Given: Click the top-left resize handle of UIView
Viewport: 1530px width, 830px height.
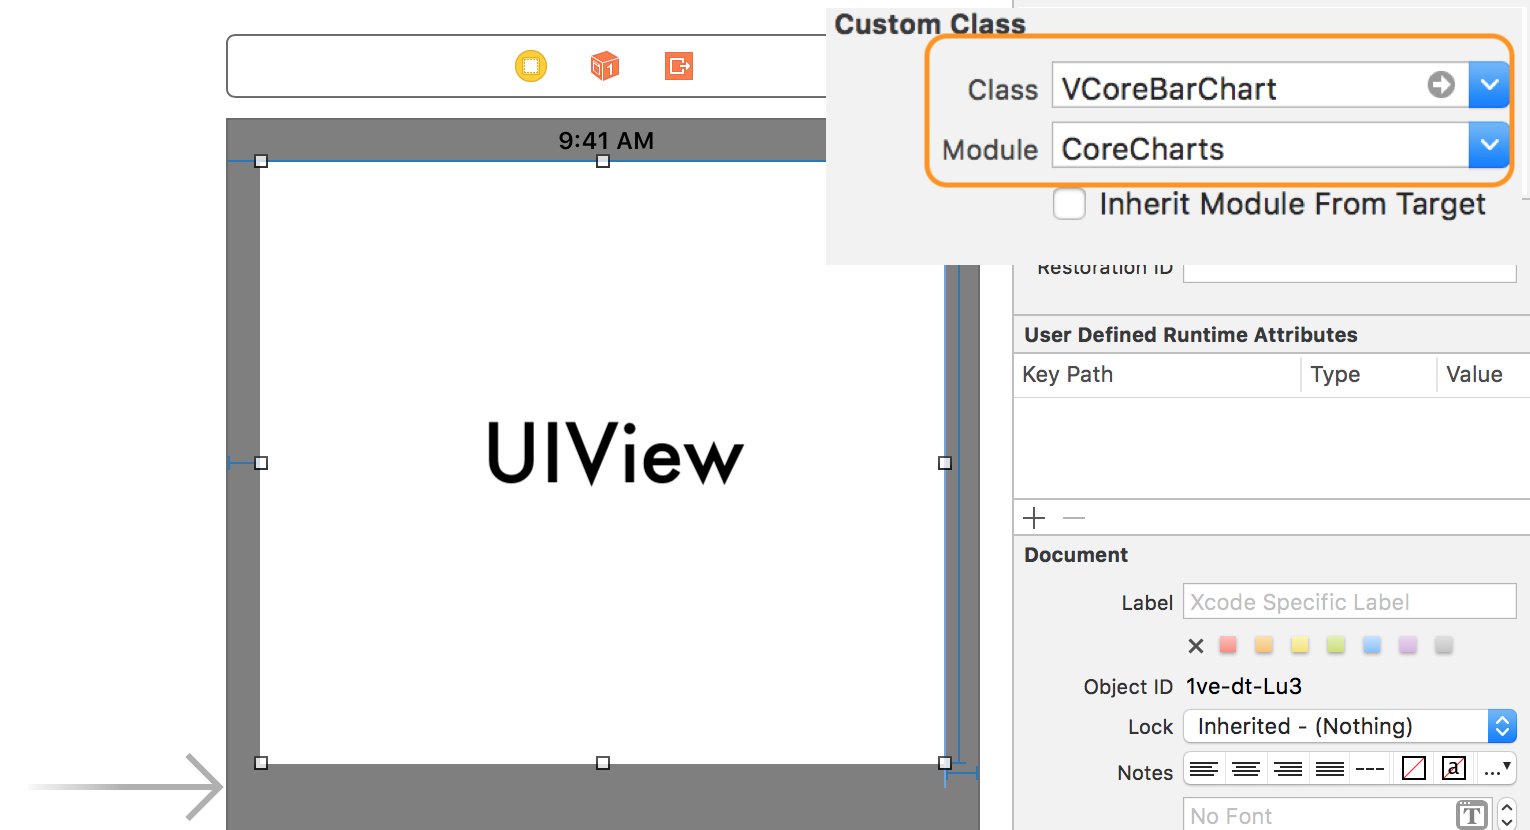Looking at the screenshot, I should (x=261, y=161).
